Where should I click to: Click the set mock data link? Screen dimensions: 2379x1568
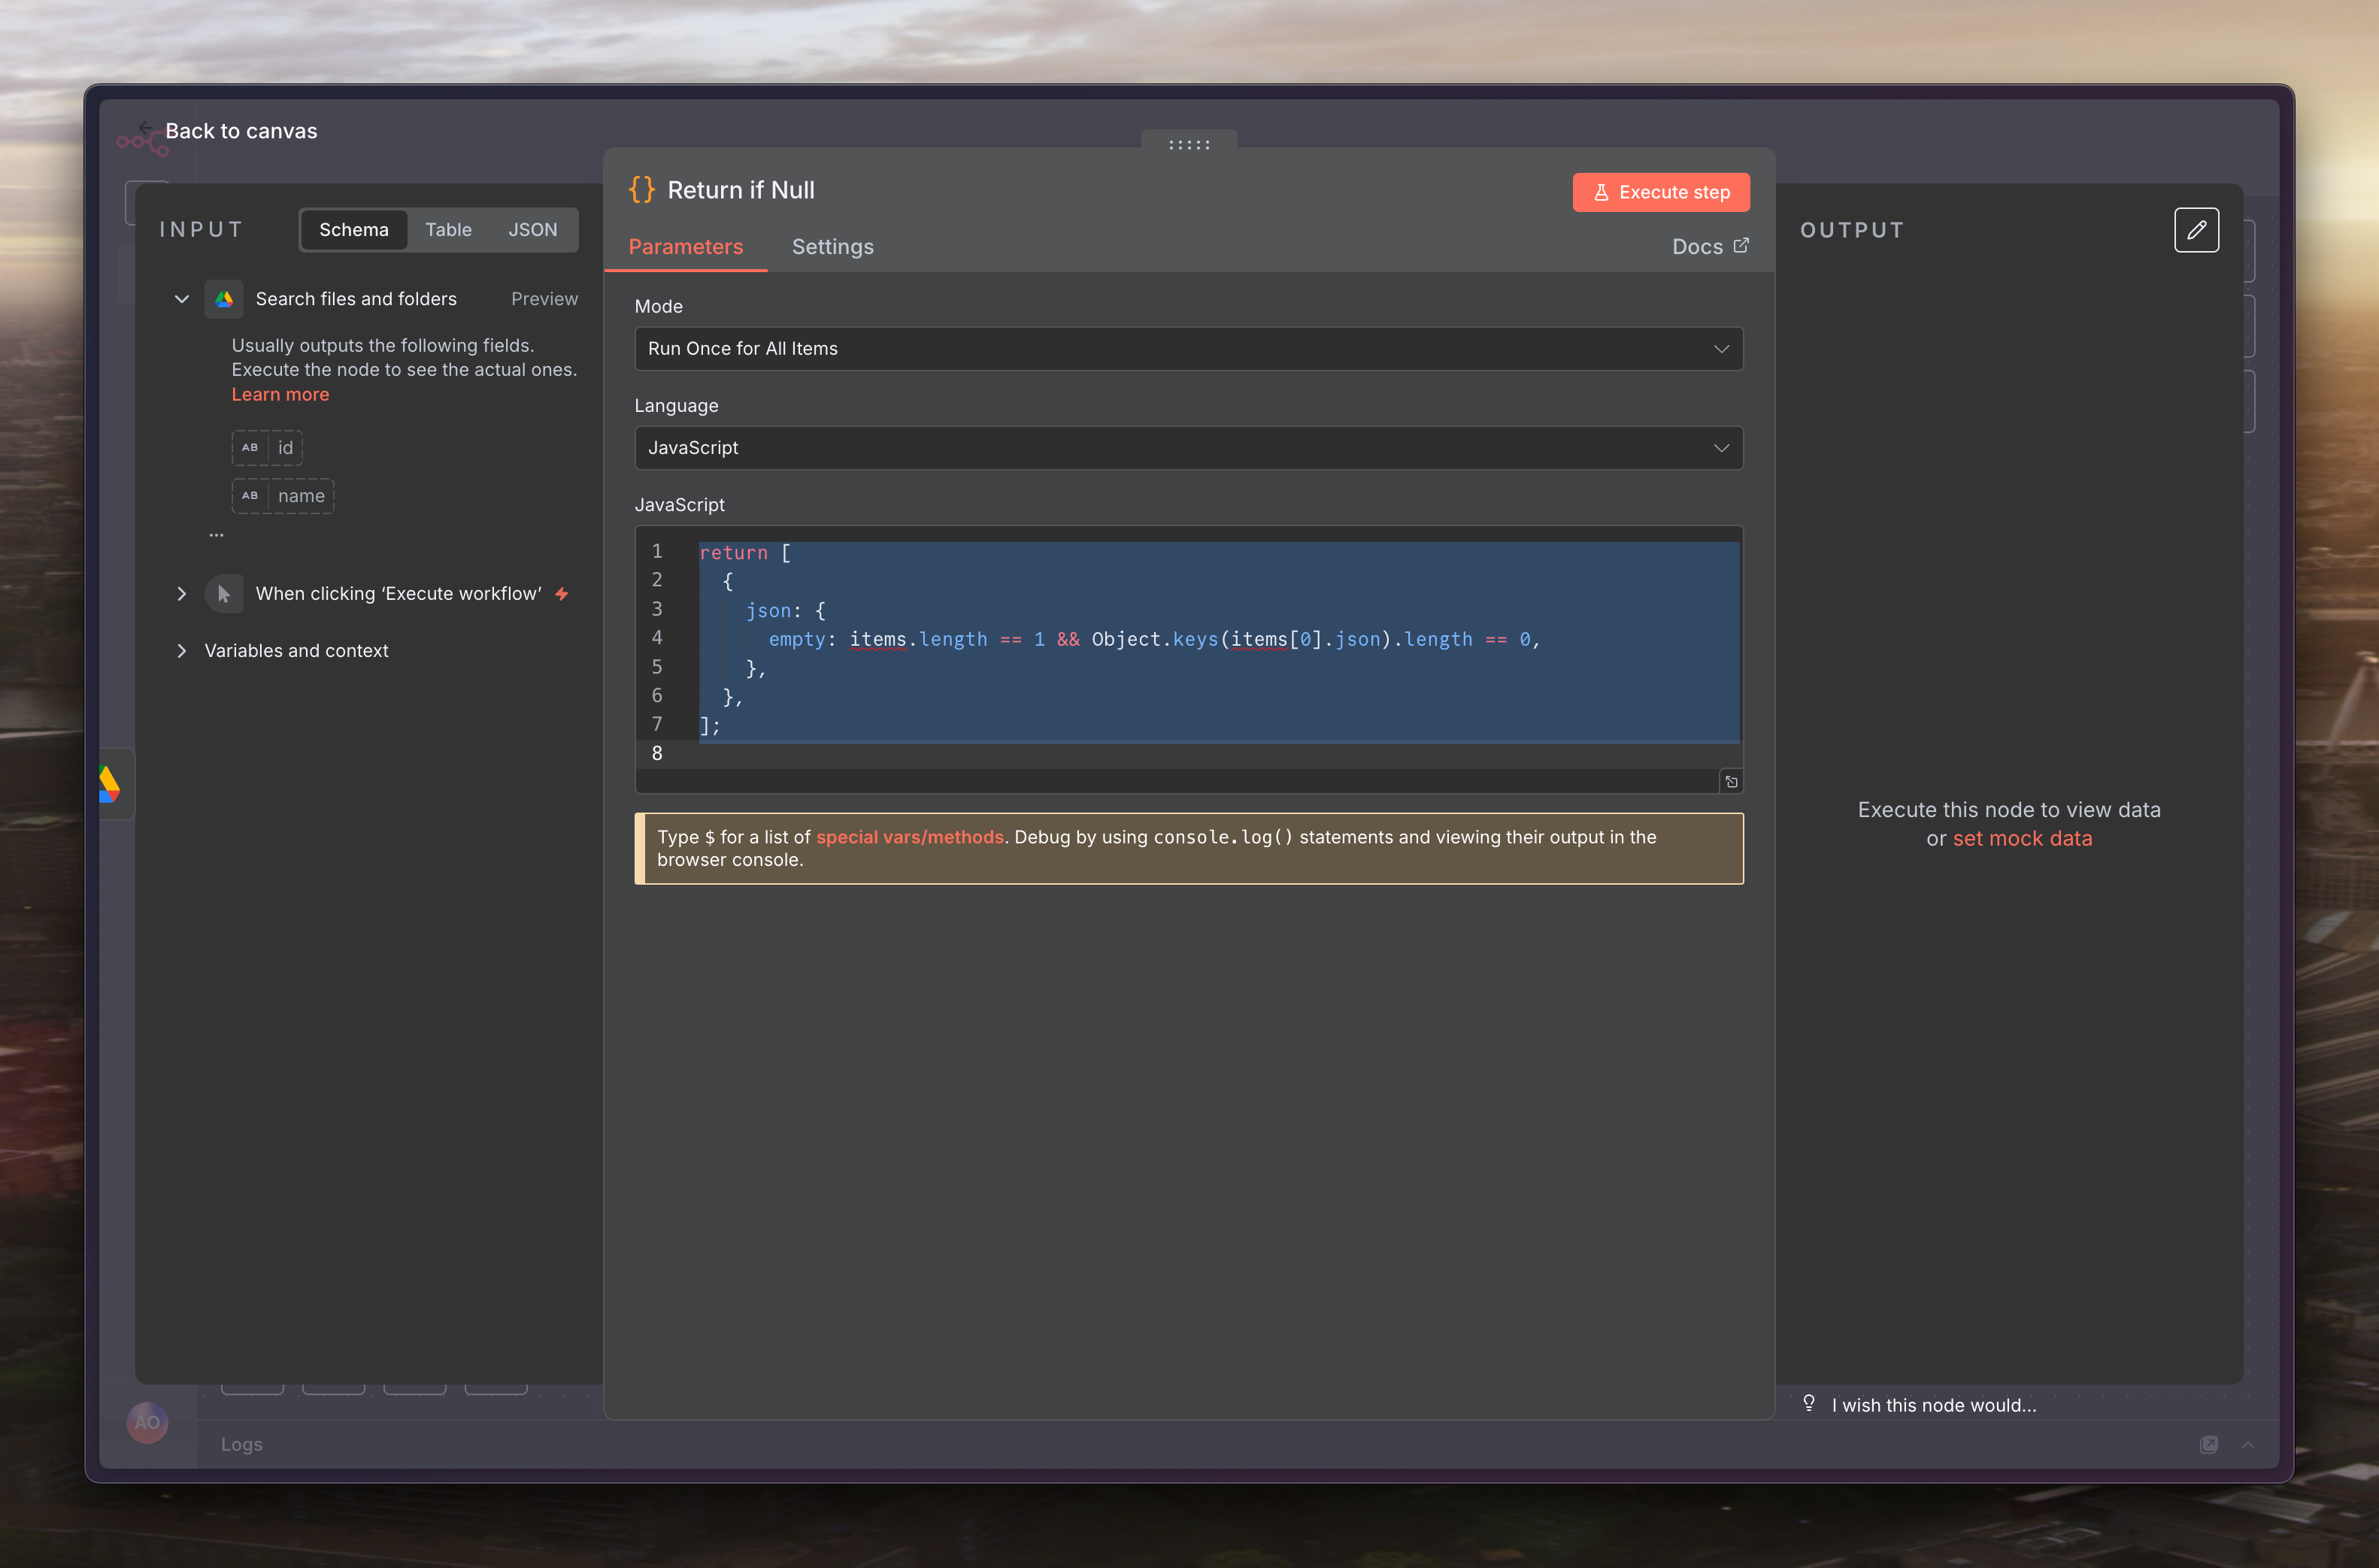click(x=2022, y=839)
